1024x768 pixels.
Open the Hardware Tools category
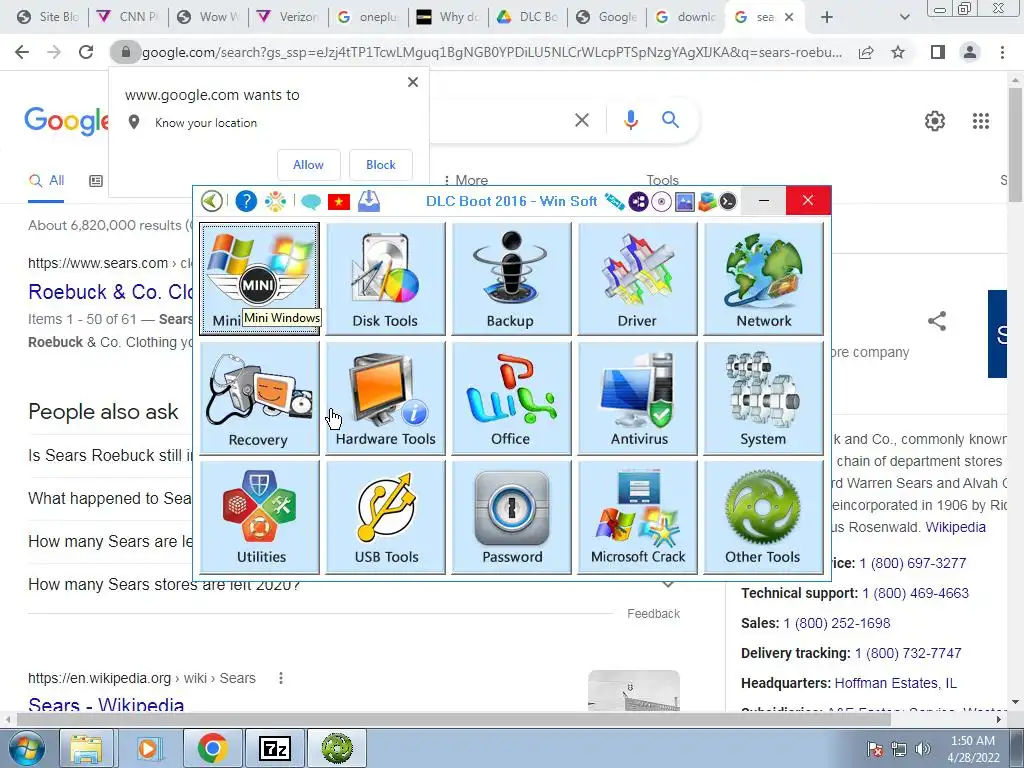(x=385, y=398)
